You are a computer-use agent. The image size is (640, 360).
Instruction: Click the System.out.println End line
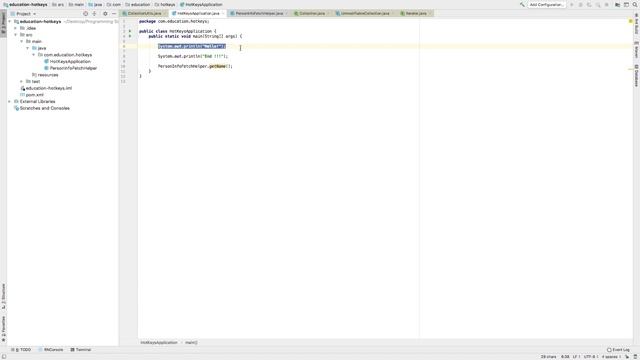point(193,56)
